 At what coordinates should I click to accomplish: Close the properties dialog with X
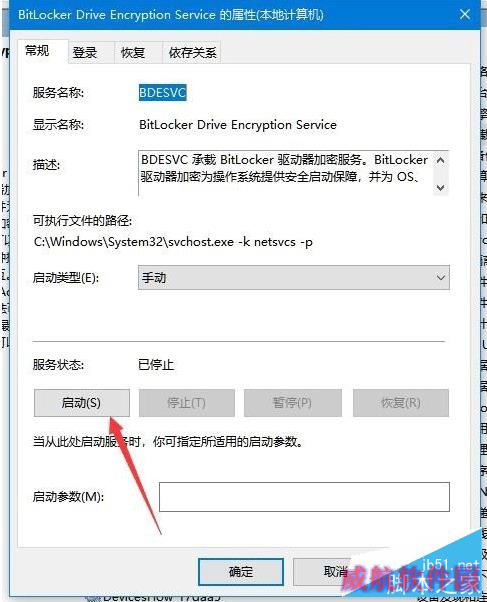point(465,15)
